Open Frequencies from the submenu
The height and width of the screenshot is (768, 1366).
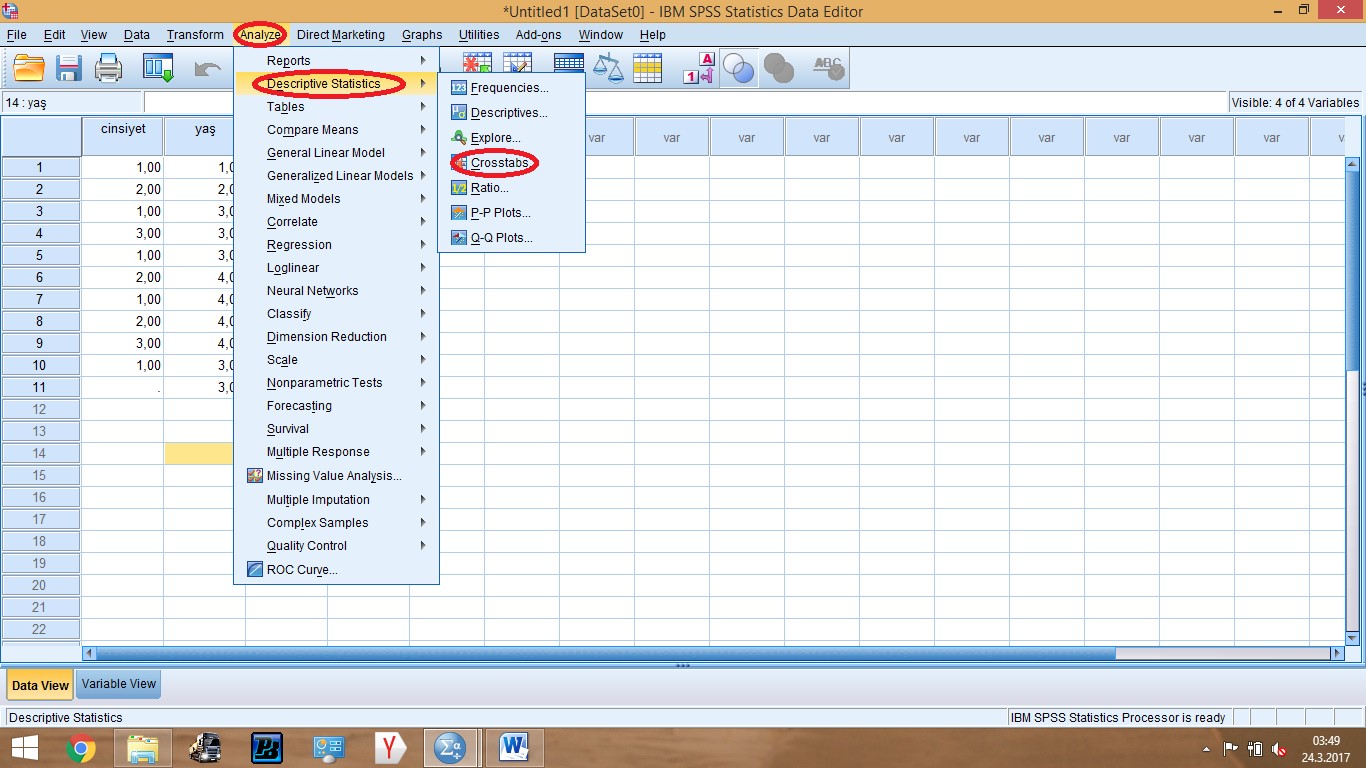[511, 88]
